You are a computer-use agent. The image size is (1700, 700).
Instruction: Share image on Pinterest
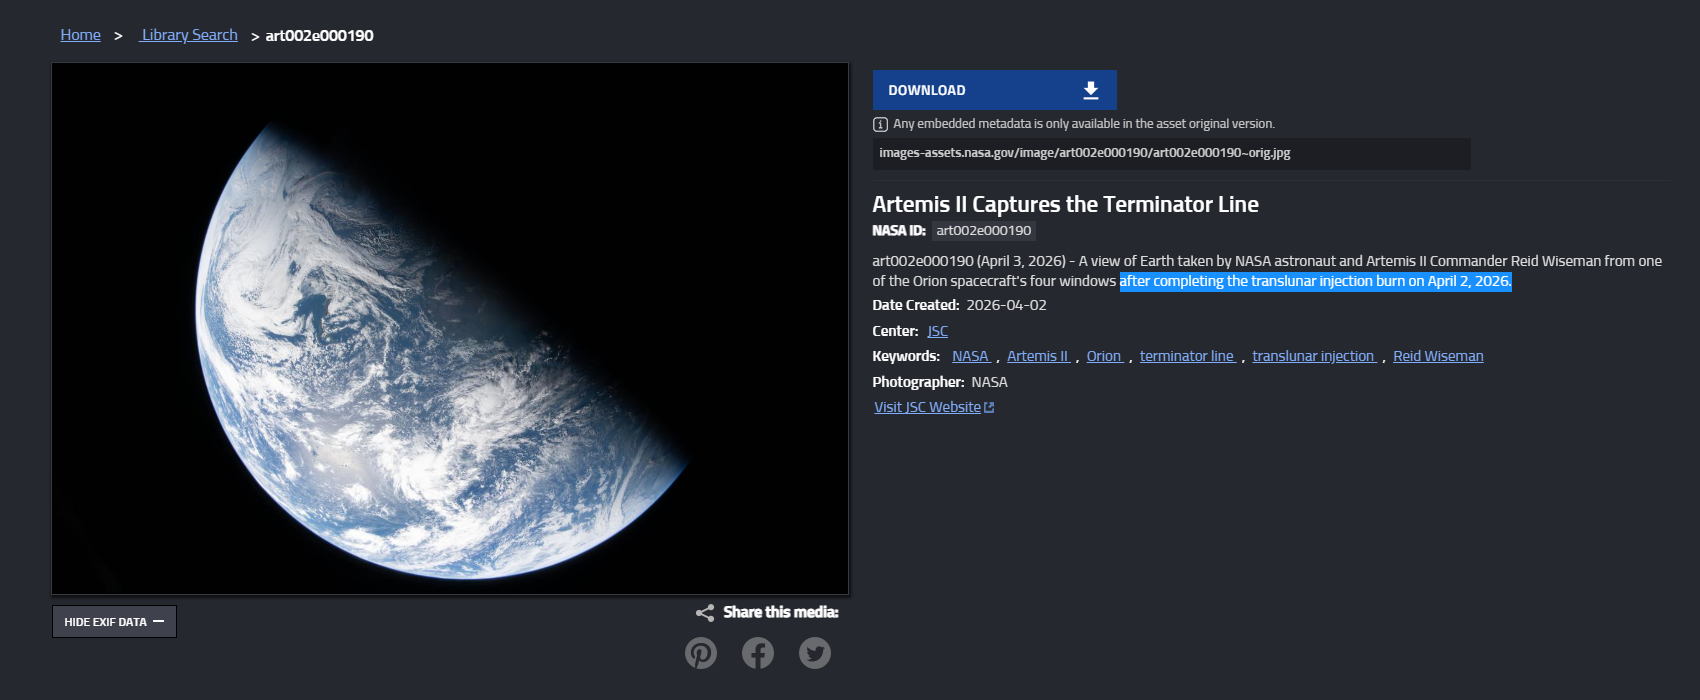click(701, 653)
